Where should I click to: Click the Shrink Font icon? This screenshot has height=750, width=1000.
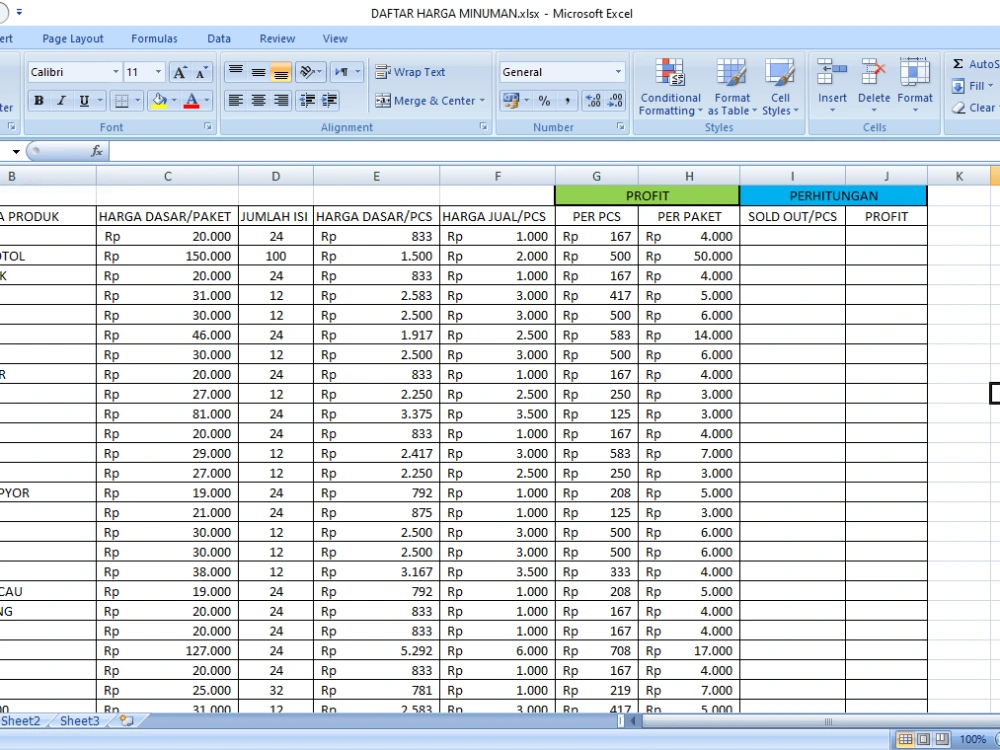tap(201, 72)
